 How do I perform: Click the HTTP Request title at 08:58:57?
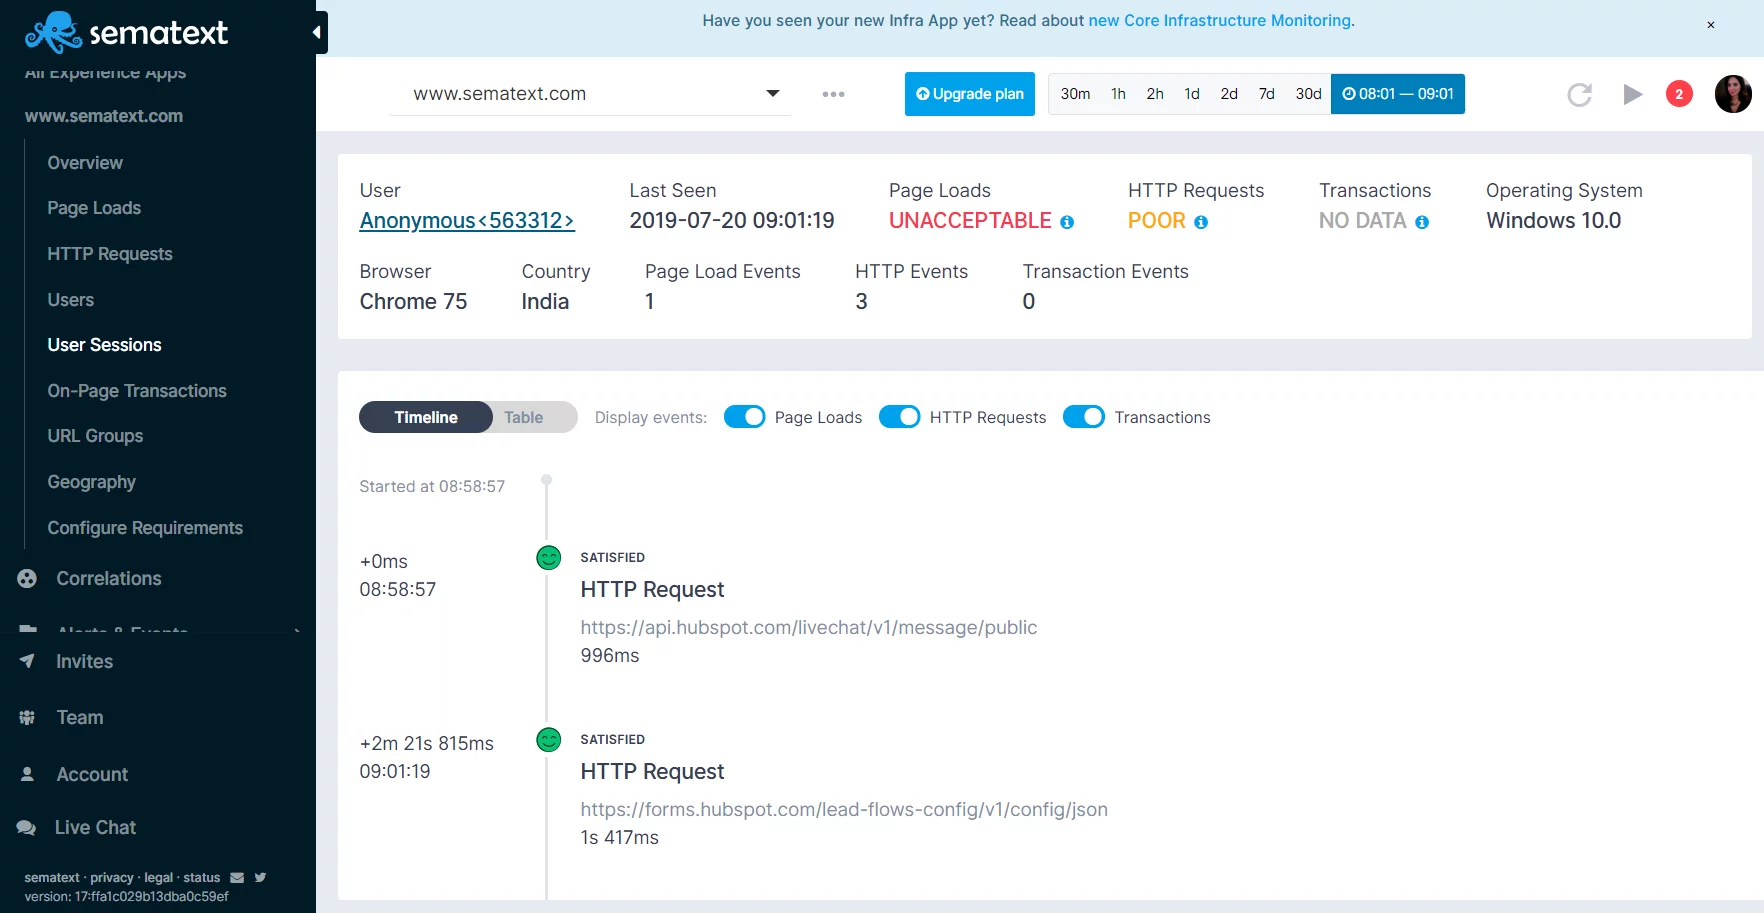pyautogui.click(x=652, y=590)
